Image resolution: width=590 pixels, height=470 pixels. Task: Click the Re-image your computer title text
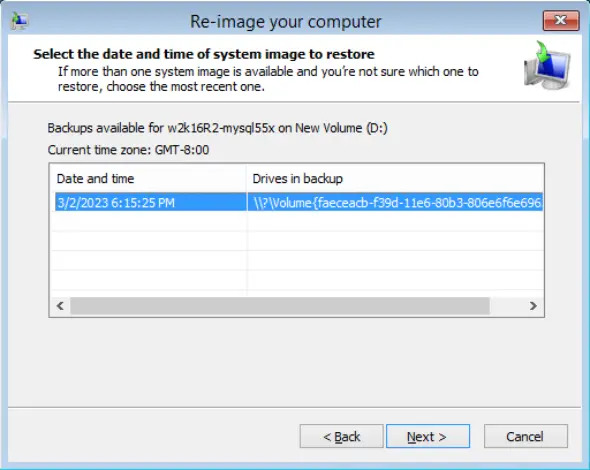point(286,21)
